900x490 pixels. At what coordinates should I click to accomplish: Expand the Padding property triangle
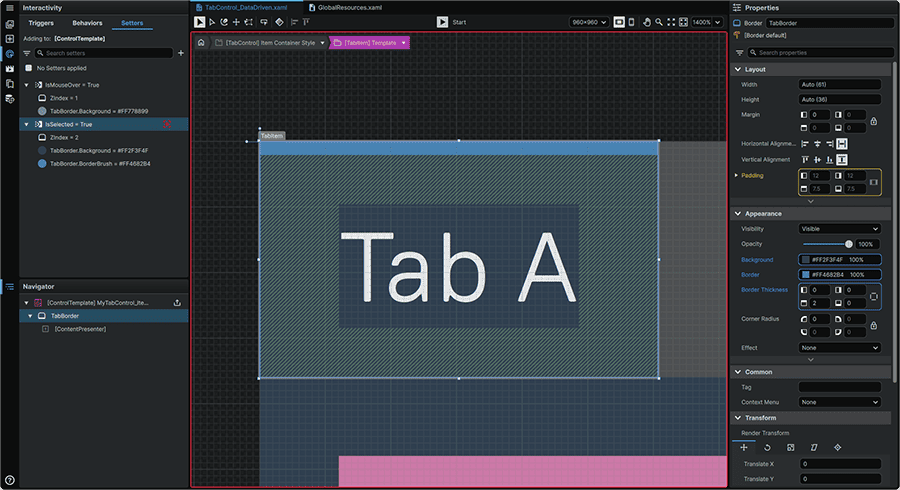(x=736, y=176)
